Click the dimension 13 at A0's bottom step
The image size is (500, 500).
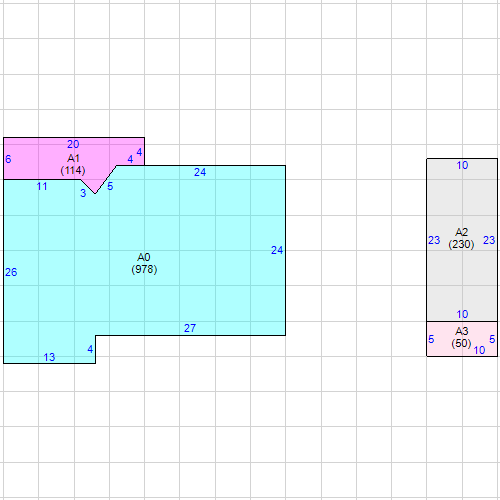point(49,357)
